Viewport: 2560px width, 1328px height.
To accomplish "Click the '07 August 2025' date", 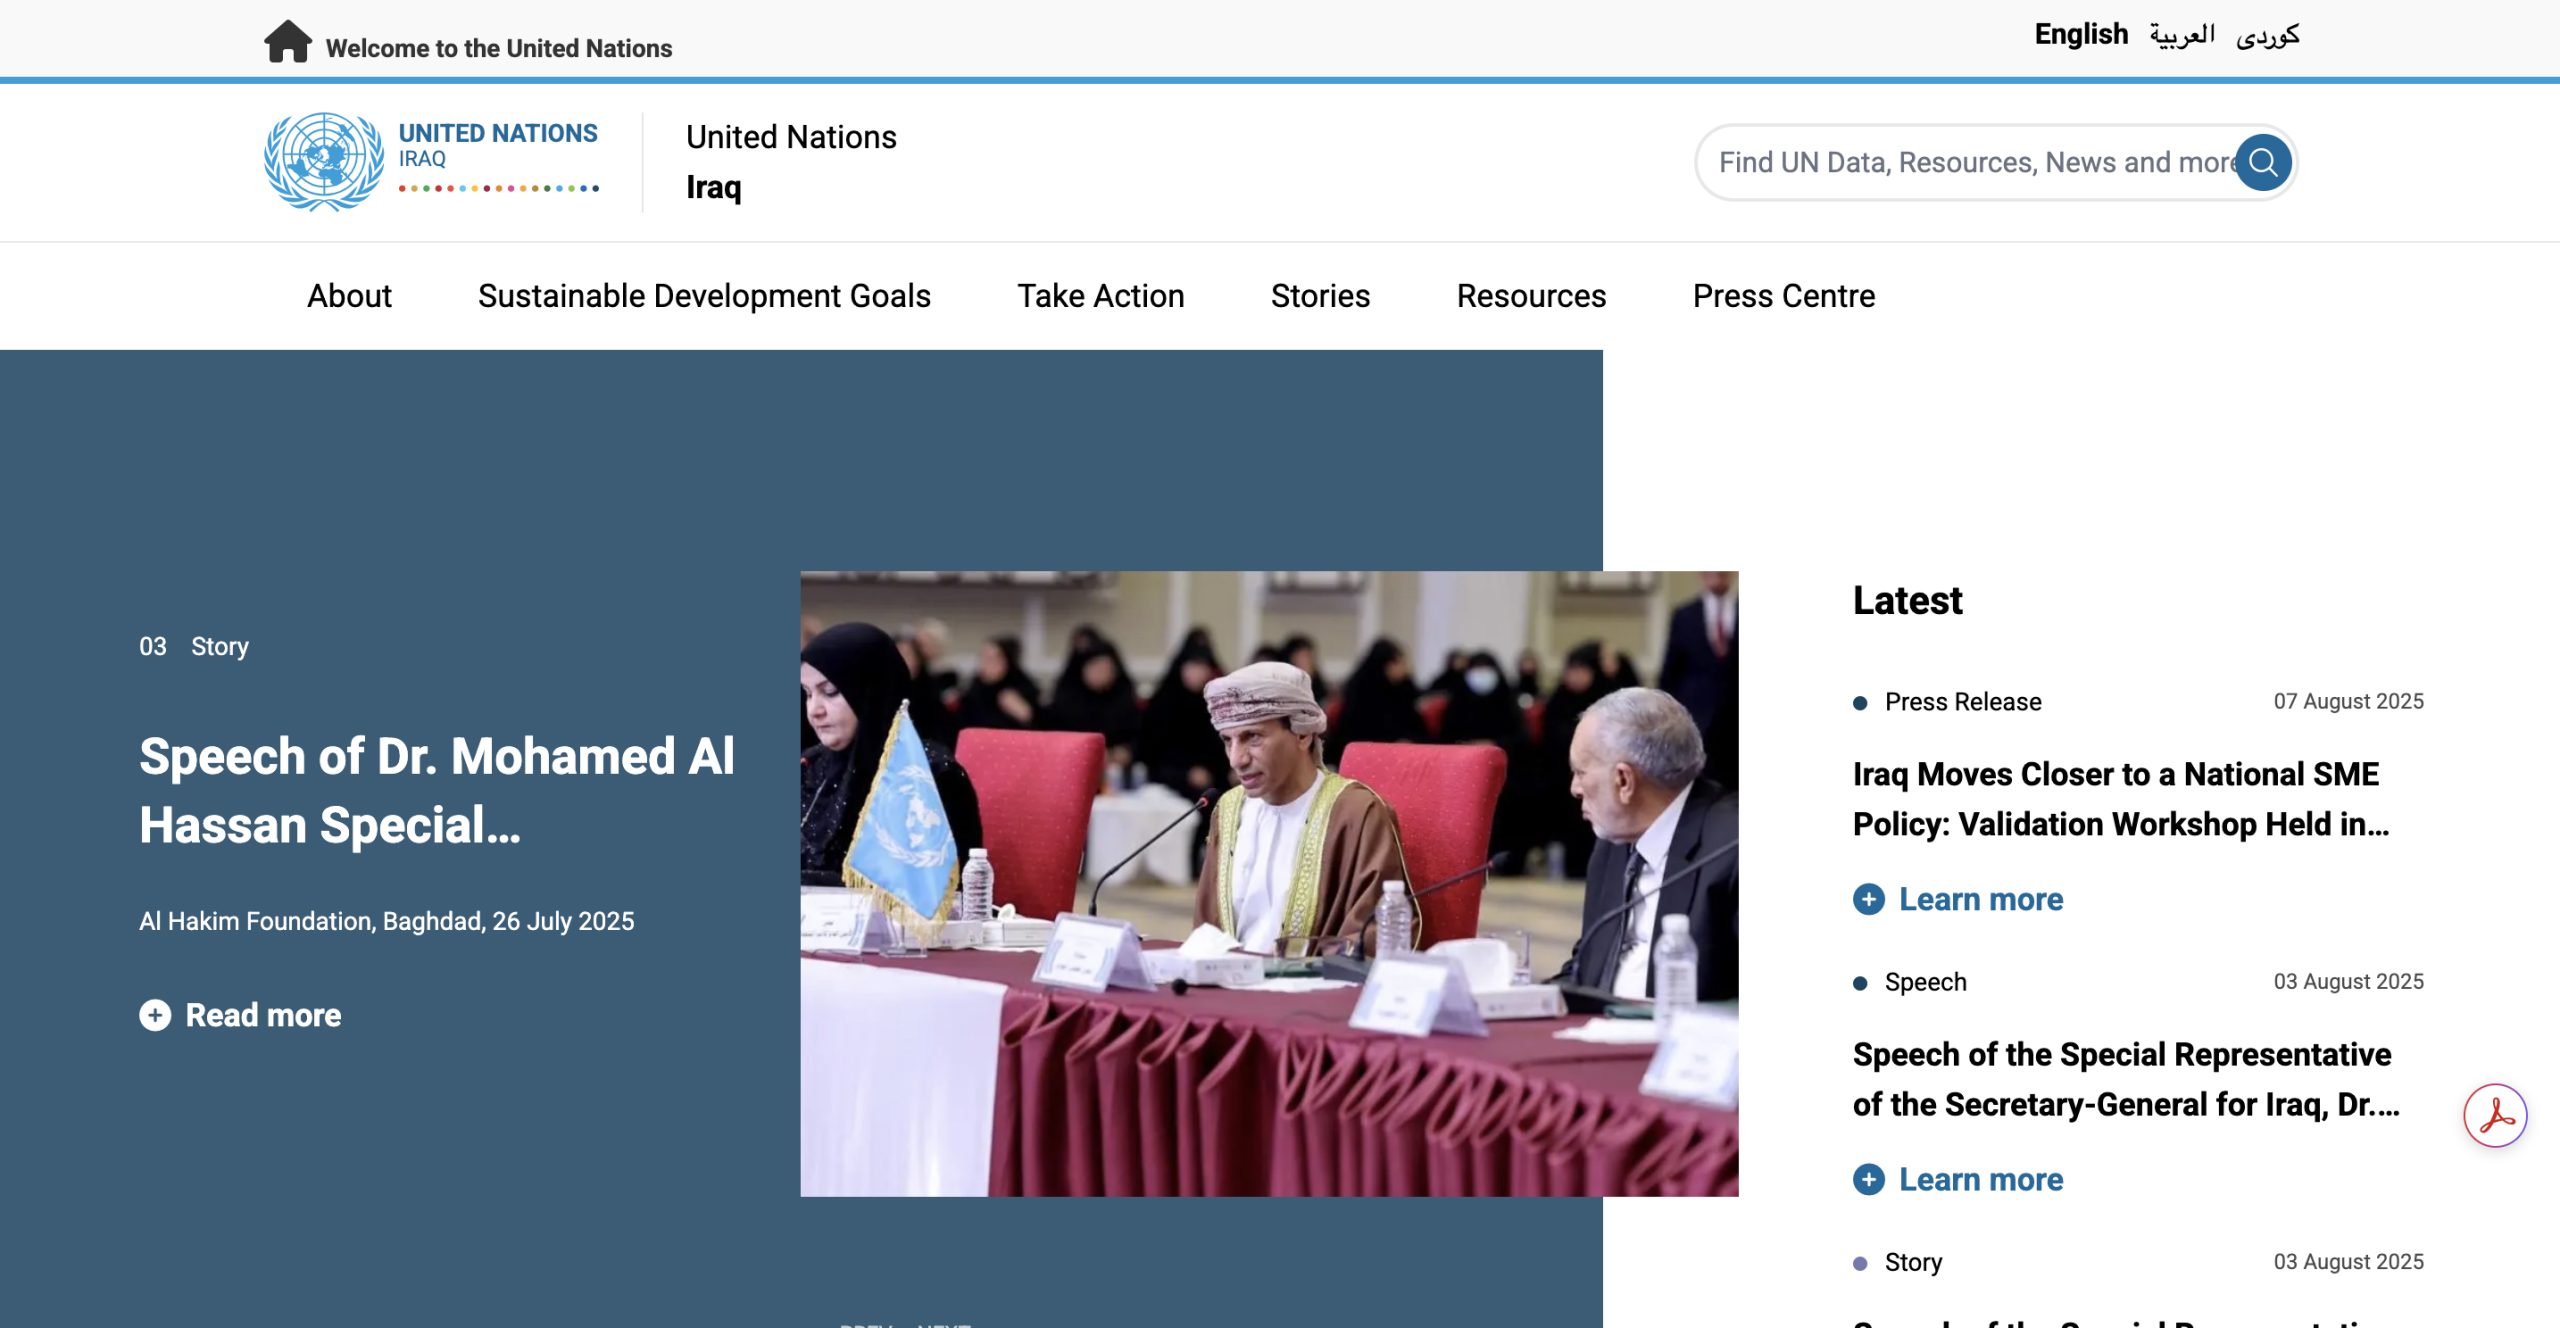I will [x=2348, y=701].
